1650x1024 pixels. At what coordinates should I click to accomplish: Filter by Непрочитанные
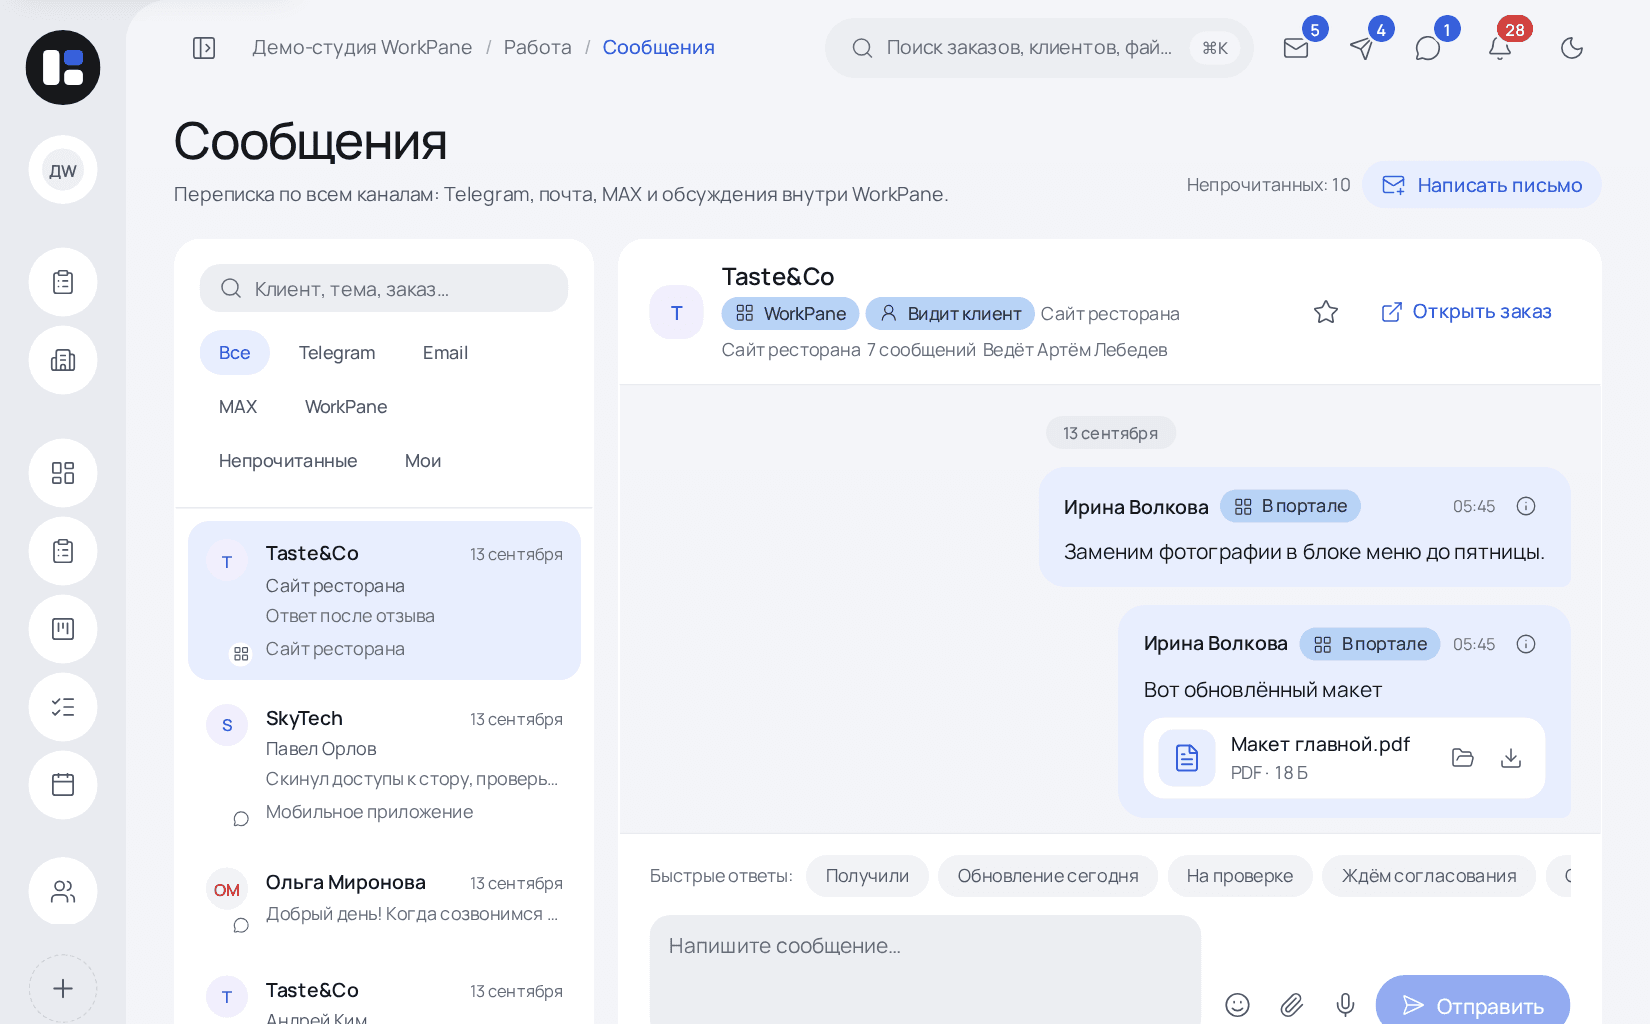(x=288, y=461)
